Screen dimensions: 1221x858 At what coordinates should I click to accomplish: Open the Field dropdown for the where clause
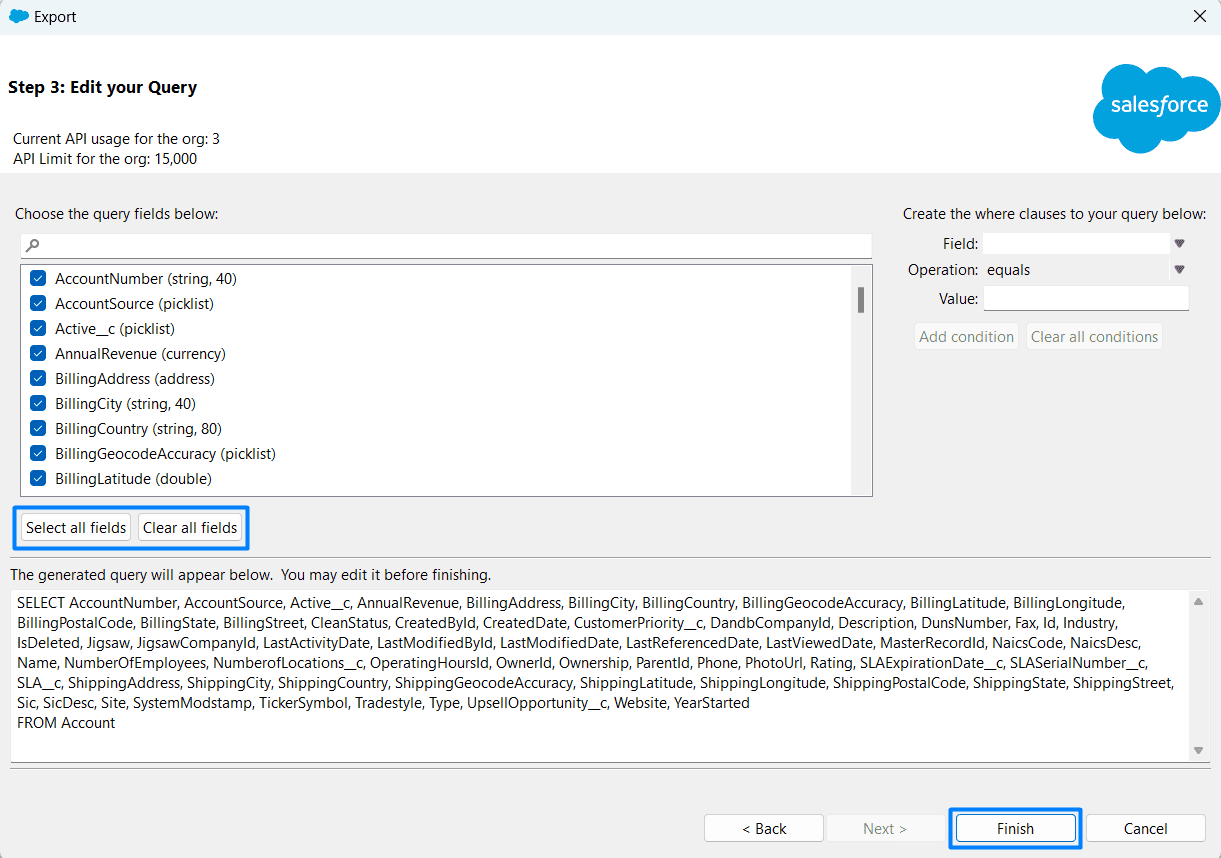tap(1180, 243)
